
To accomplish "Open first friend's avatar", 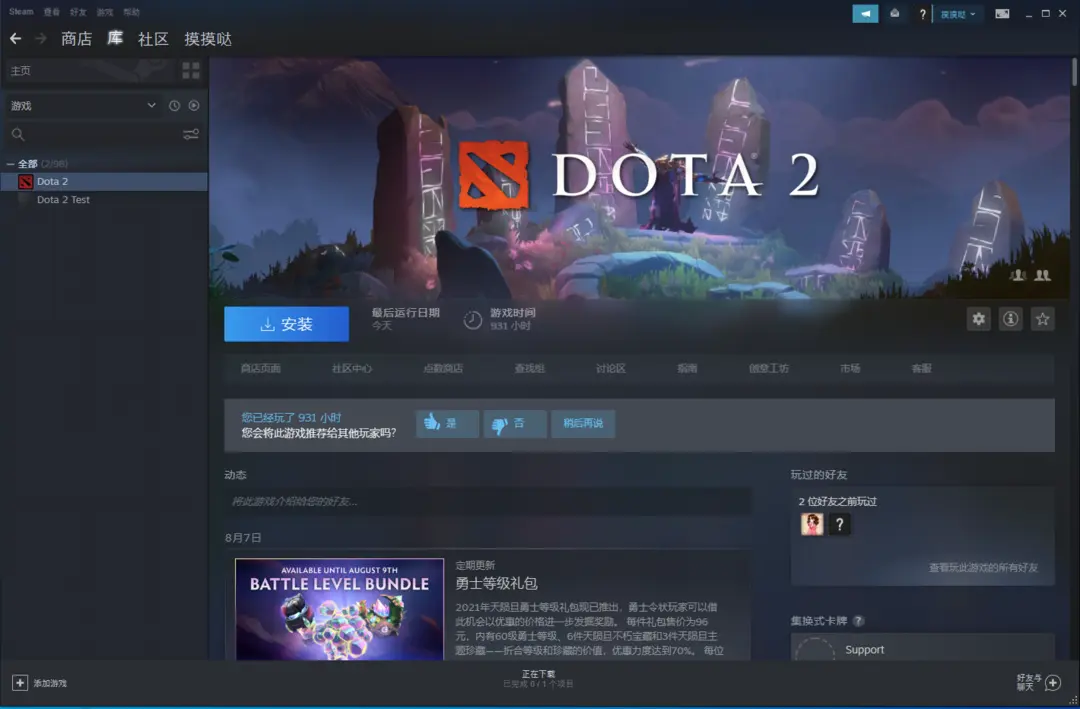I will coord(812,524).
